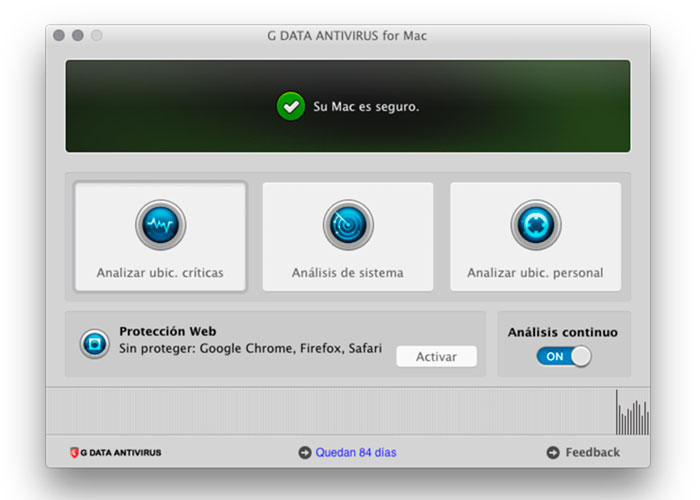The height and width of the screenshot is (500, 700).
Task: Click the waveform icon for critical locations scan
Action: click(x=161, y=225)
